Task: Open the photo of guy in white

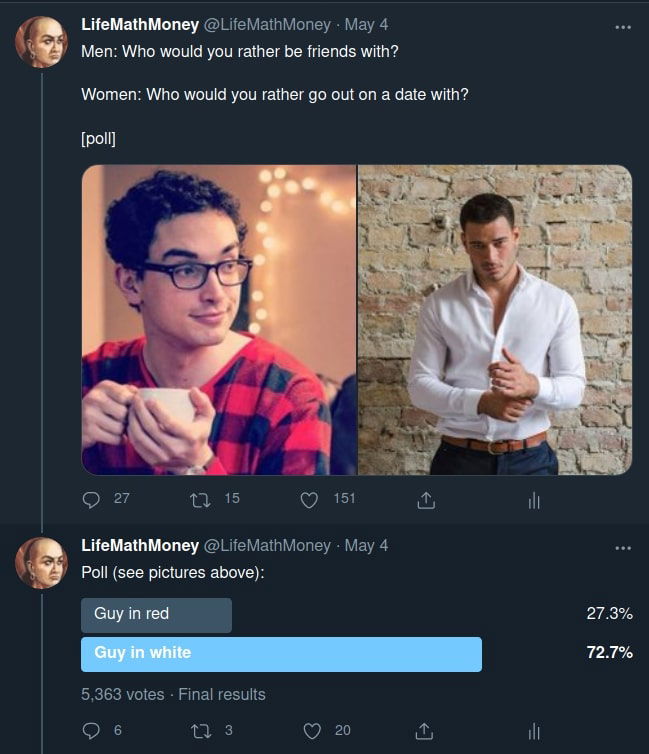Action: click(x=495, y=320)
